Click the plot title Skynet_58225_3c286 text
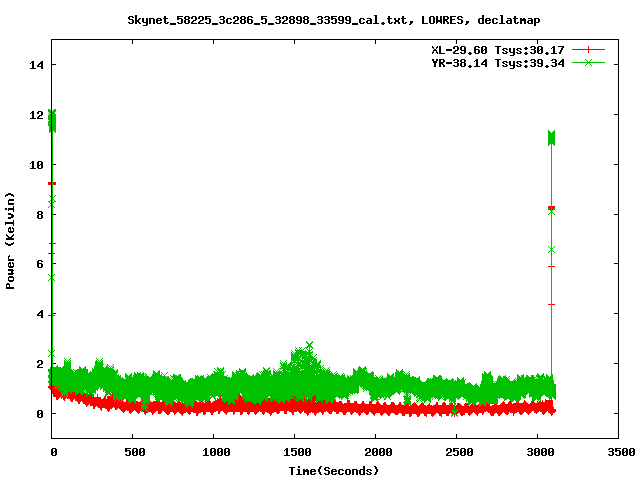 pos(333,20)
